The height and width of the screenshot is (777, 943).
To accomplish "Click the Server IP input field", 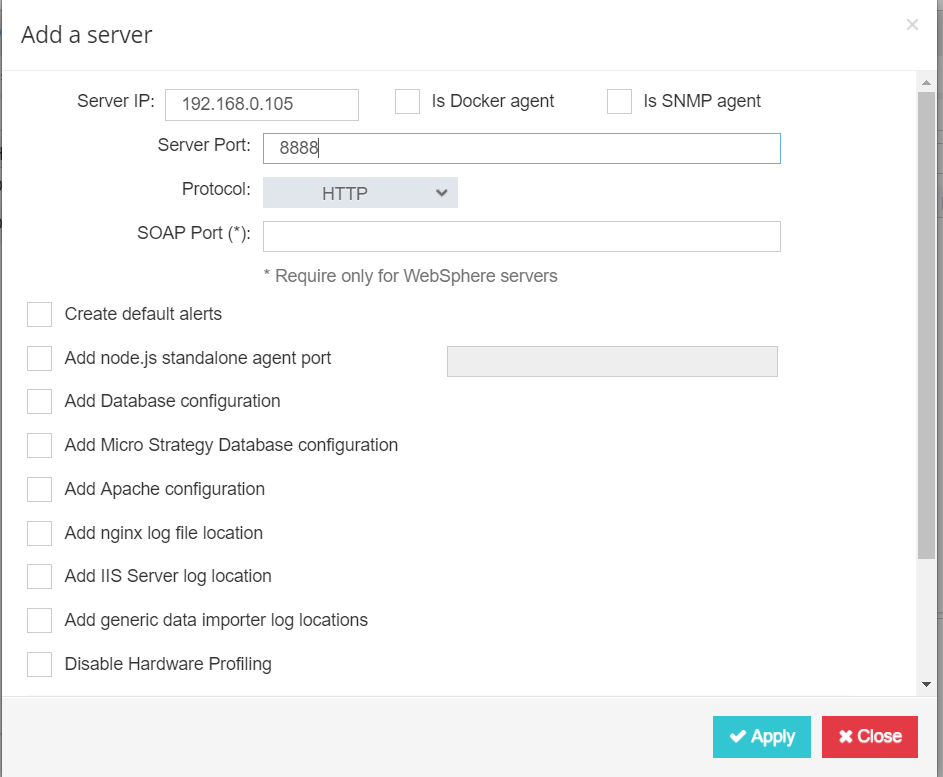I will pos(261,104).
